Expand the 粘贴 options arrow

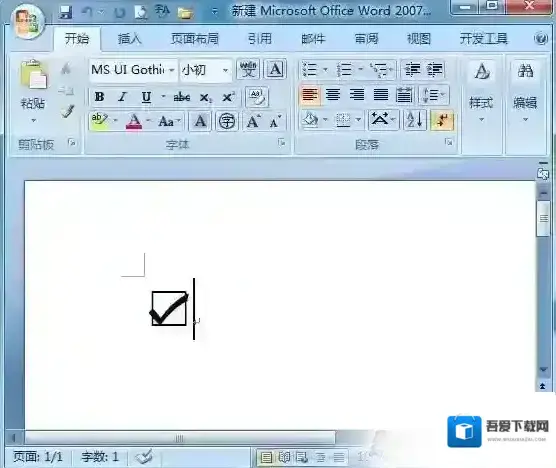coord(33,121)
